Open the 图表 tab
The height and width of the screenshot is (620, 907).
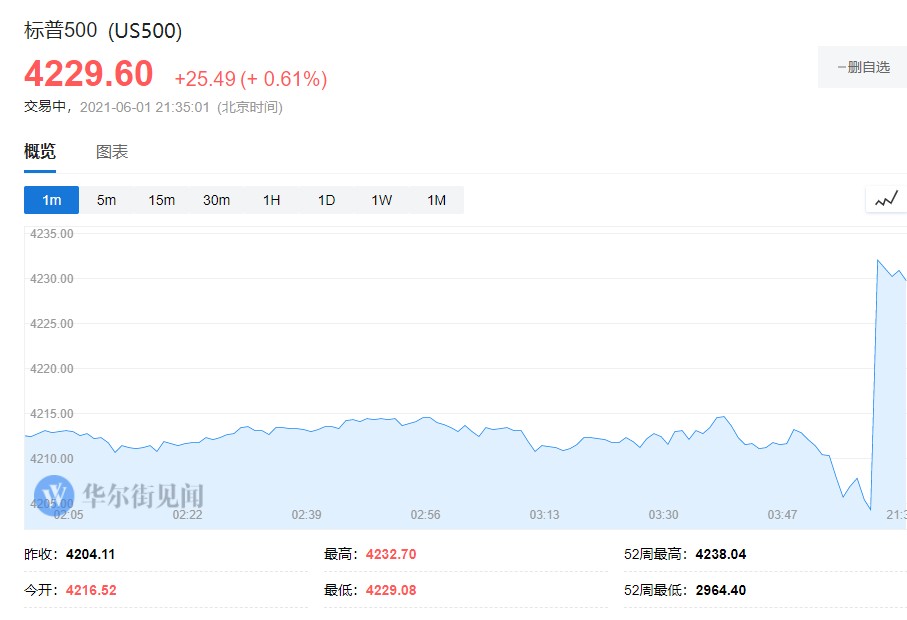[x=112, y=152]
